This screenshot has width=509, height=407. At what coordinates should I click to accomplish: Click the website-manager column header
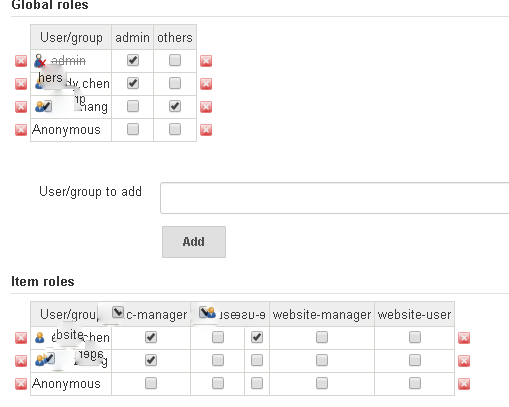click(322, 314)
